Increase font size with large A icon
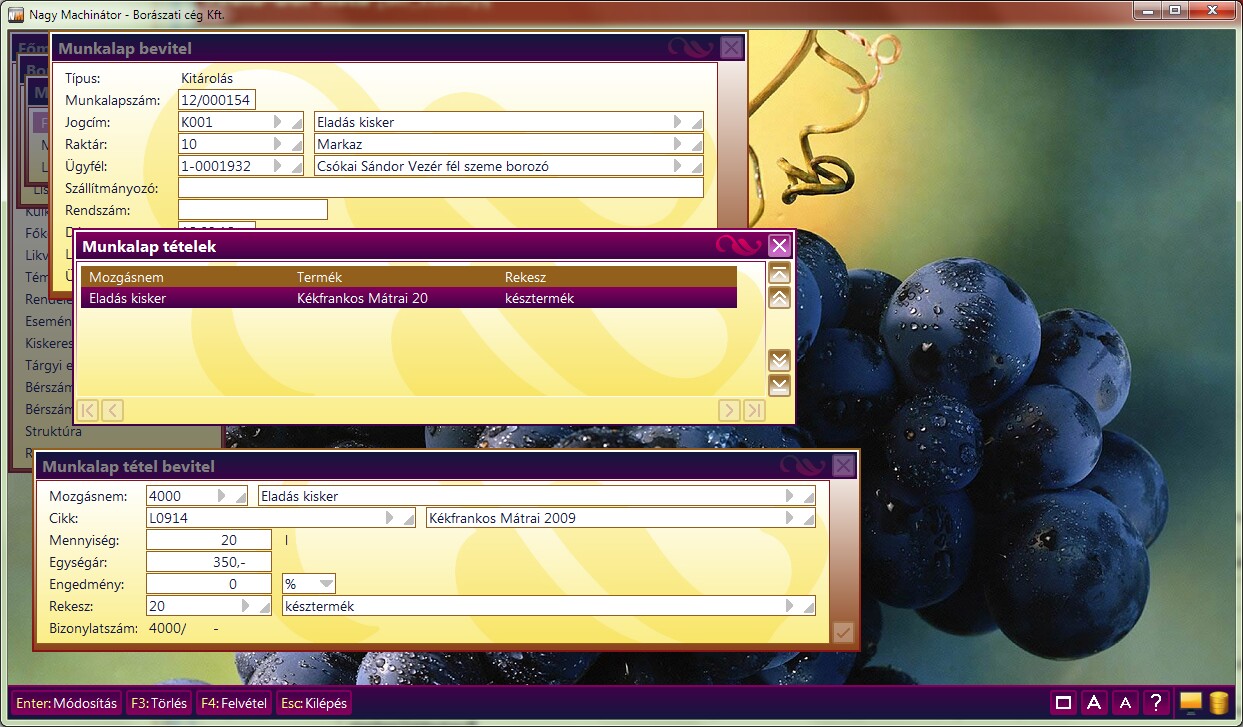This screenshot has width=1243, height=727. pyautogui.click(x=1095, y=703)
